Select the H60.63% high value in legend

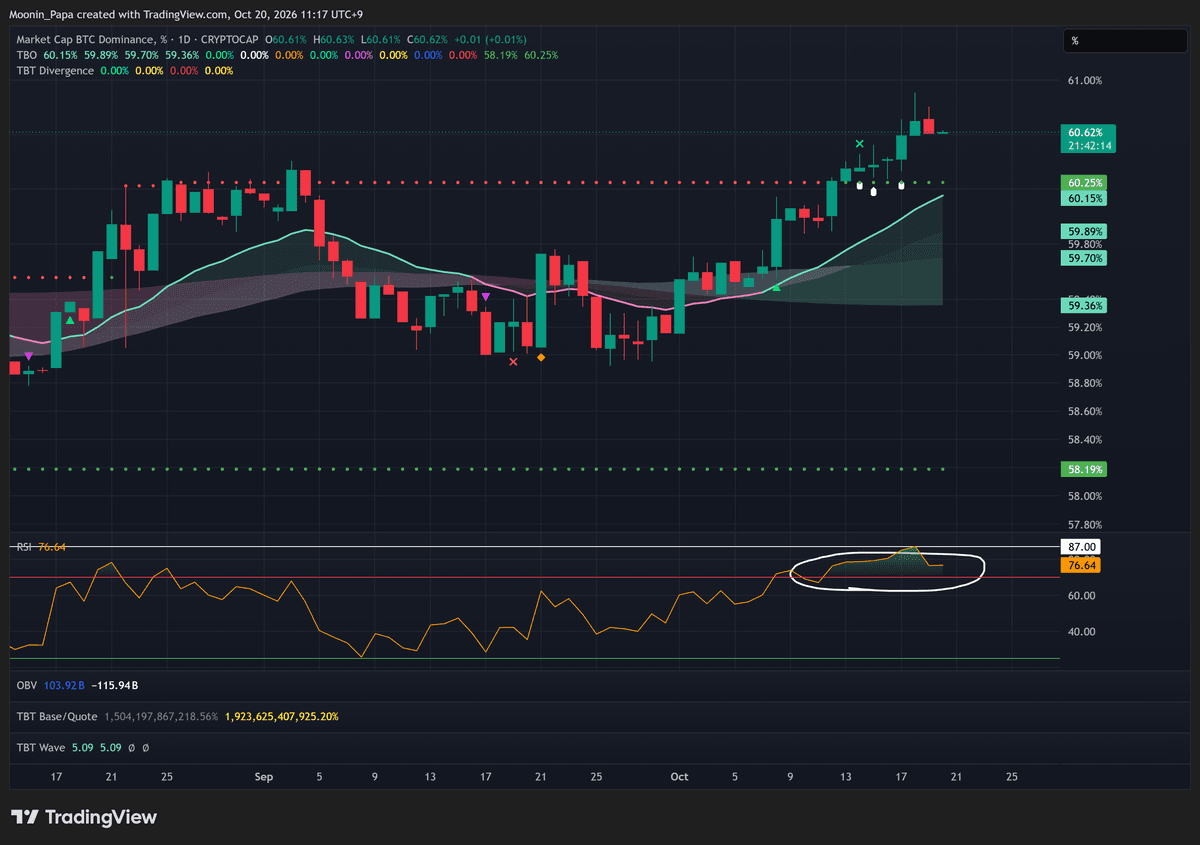pyautogui.click(x=333, y=39)
